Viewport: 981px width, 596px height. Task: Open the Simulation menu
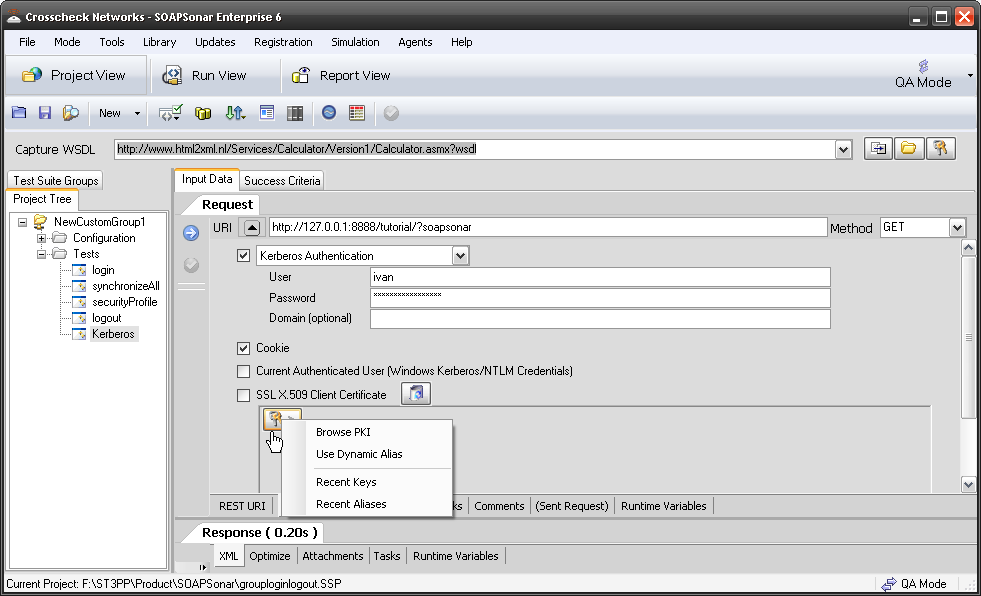click(x=355, y=42)
